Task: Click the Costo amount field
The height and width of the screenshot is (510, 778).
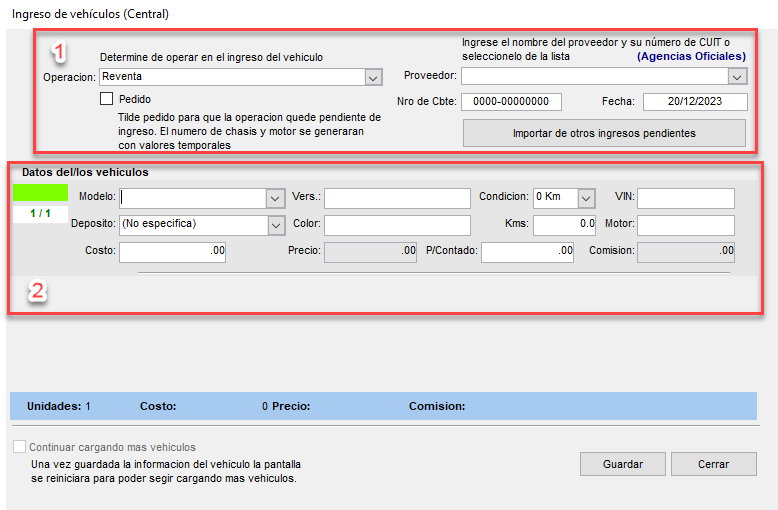Action: coord(172,252)
